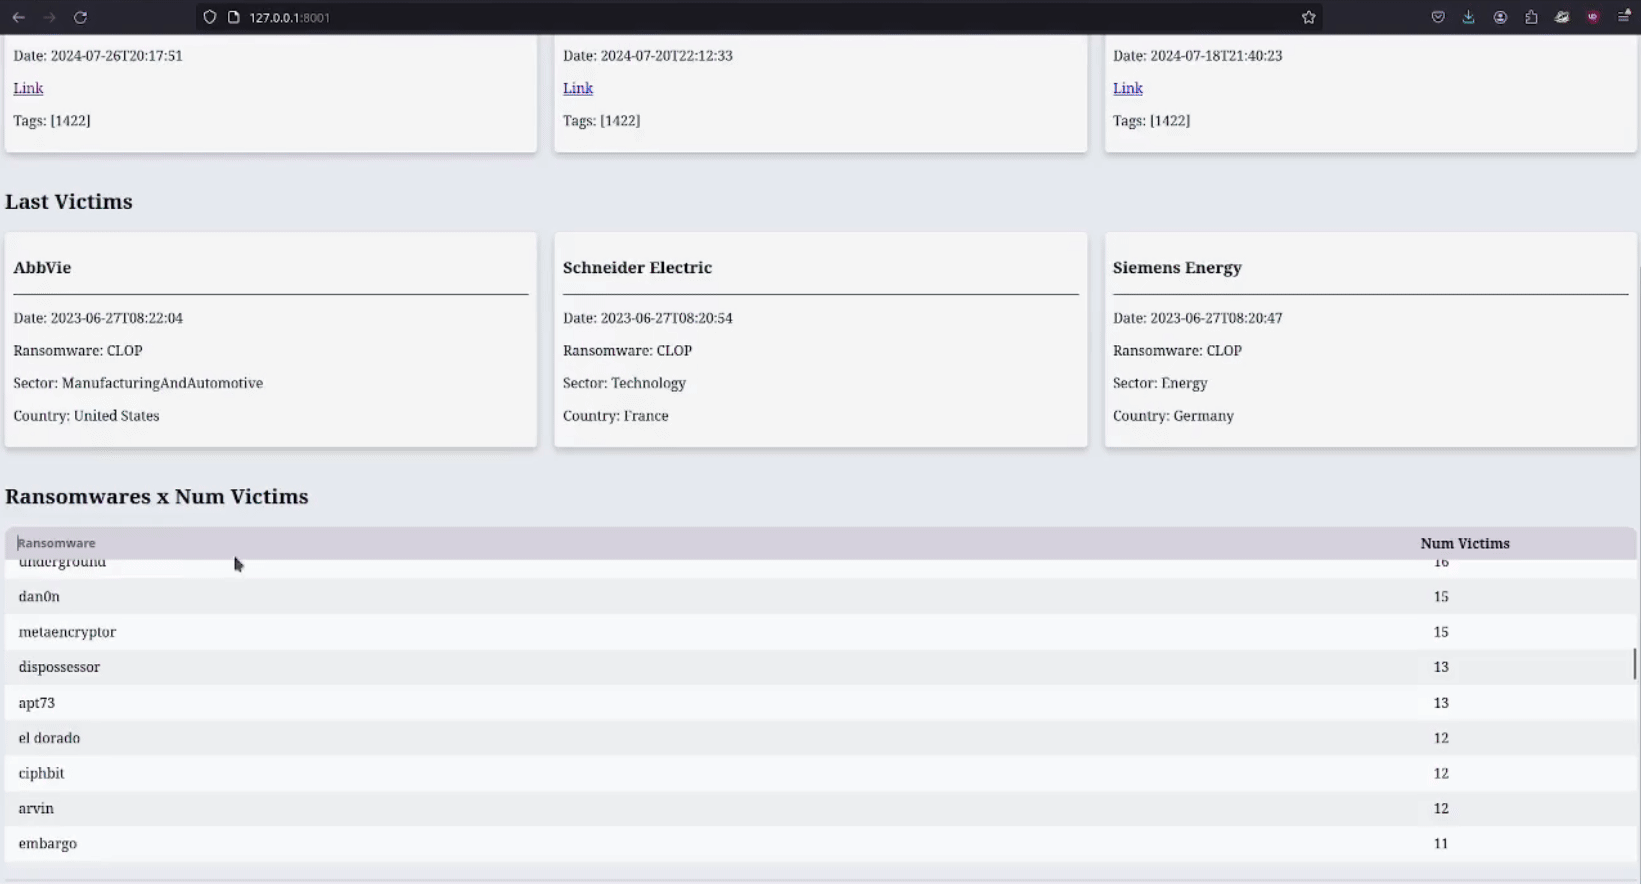Select the metaencryptor row

pyautogui.click(x=820, y=632)
